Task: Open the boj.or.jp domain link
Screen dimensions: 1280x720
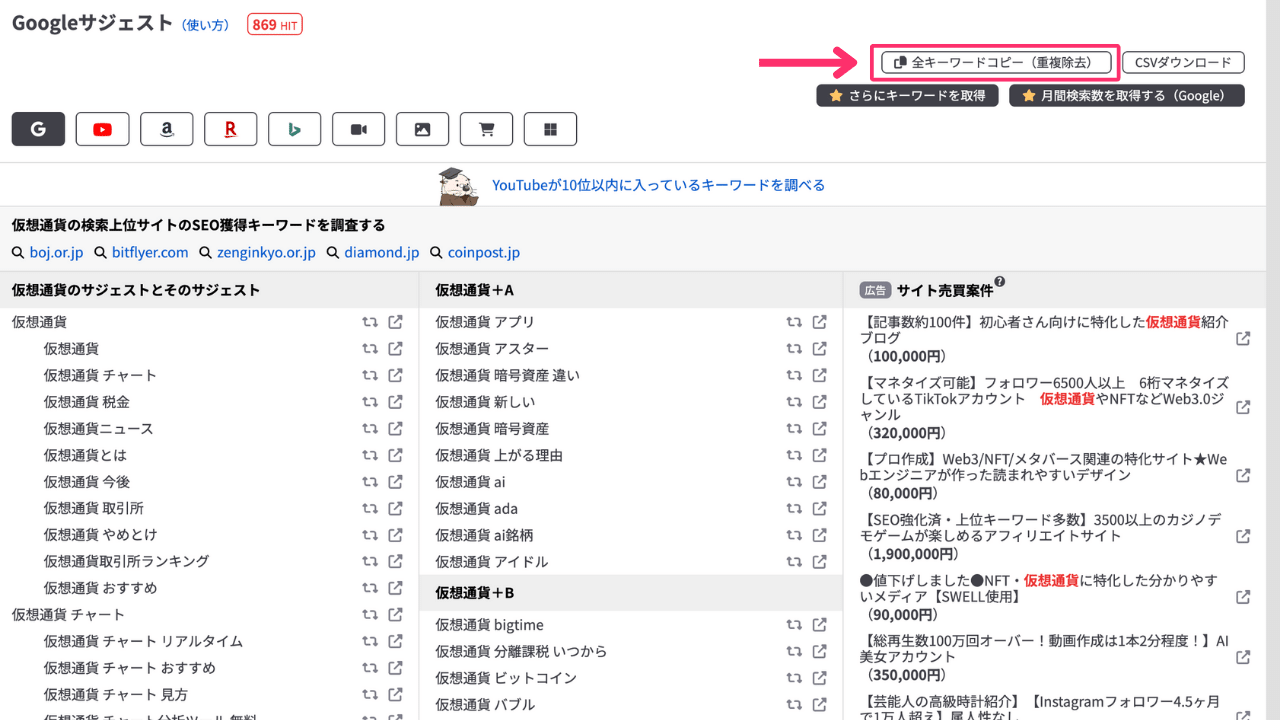Action: pos(56,253)
